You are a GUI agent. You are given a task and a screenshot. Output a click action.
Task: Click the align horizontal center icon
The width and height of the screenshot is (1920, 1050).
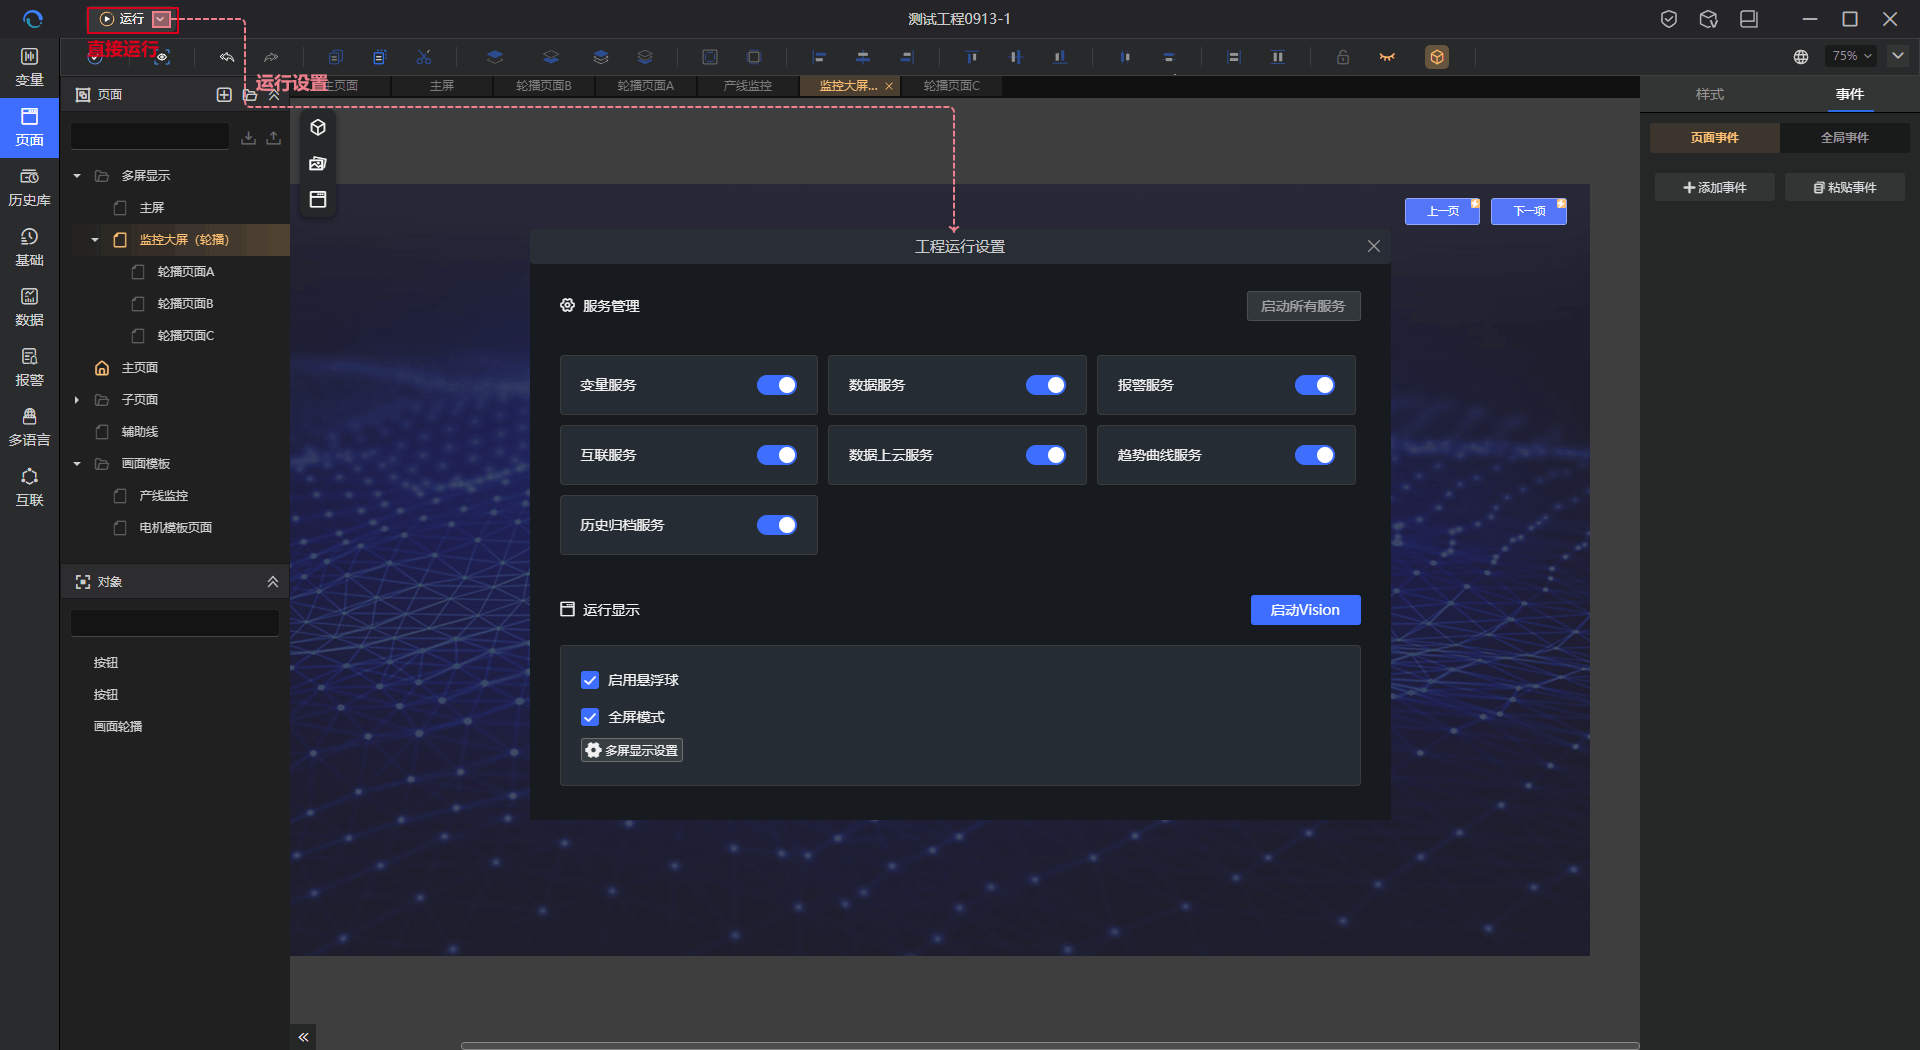tap(863, 57)
